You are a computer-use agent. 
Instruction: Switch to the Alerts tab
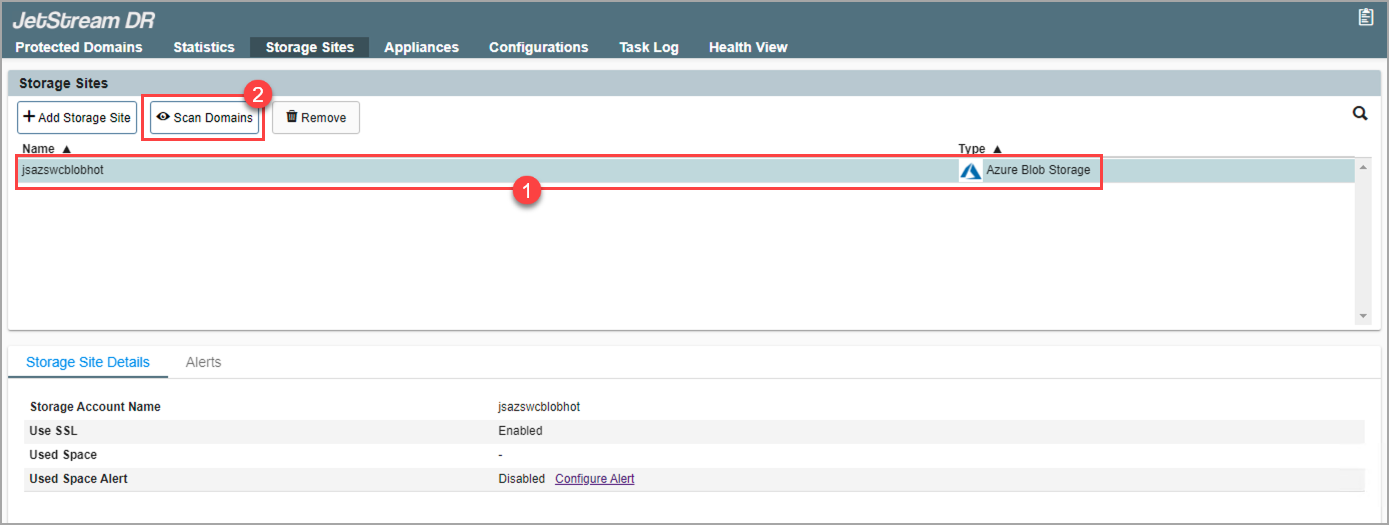(x=203, y=362)
